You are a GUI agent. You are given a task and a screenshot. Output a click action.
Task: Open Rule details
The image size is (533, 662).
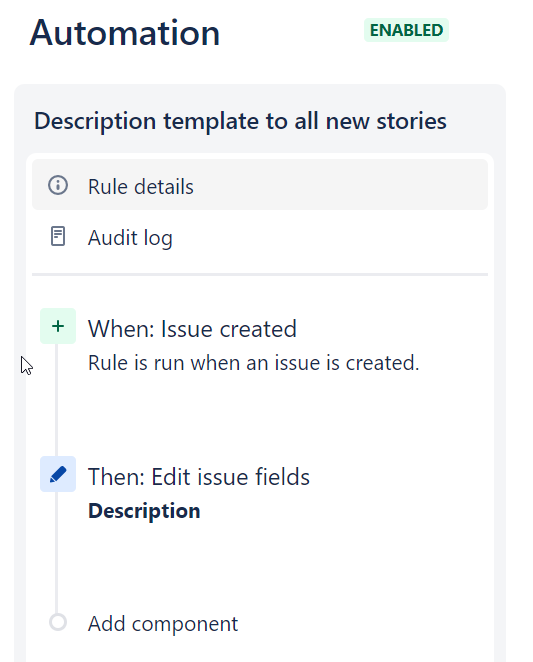pyautogui.click(x=260, y=185)
